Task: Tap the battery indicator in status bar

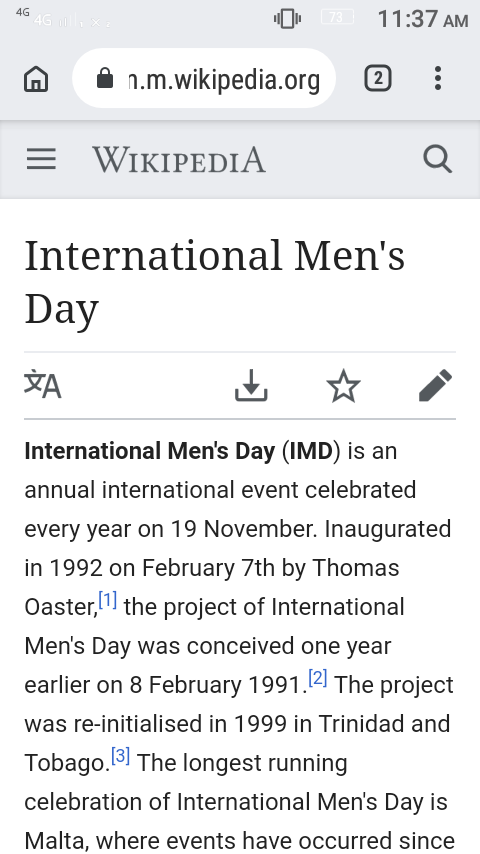Action: click(x=337, y=18)
